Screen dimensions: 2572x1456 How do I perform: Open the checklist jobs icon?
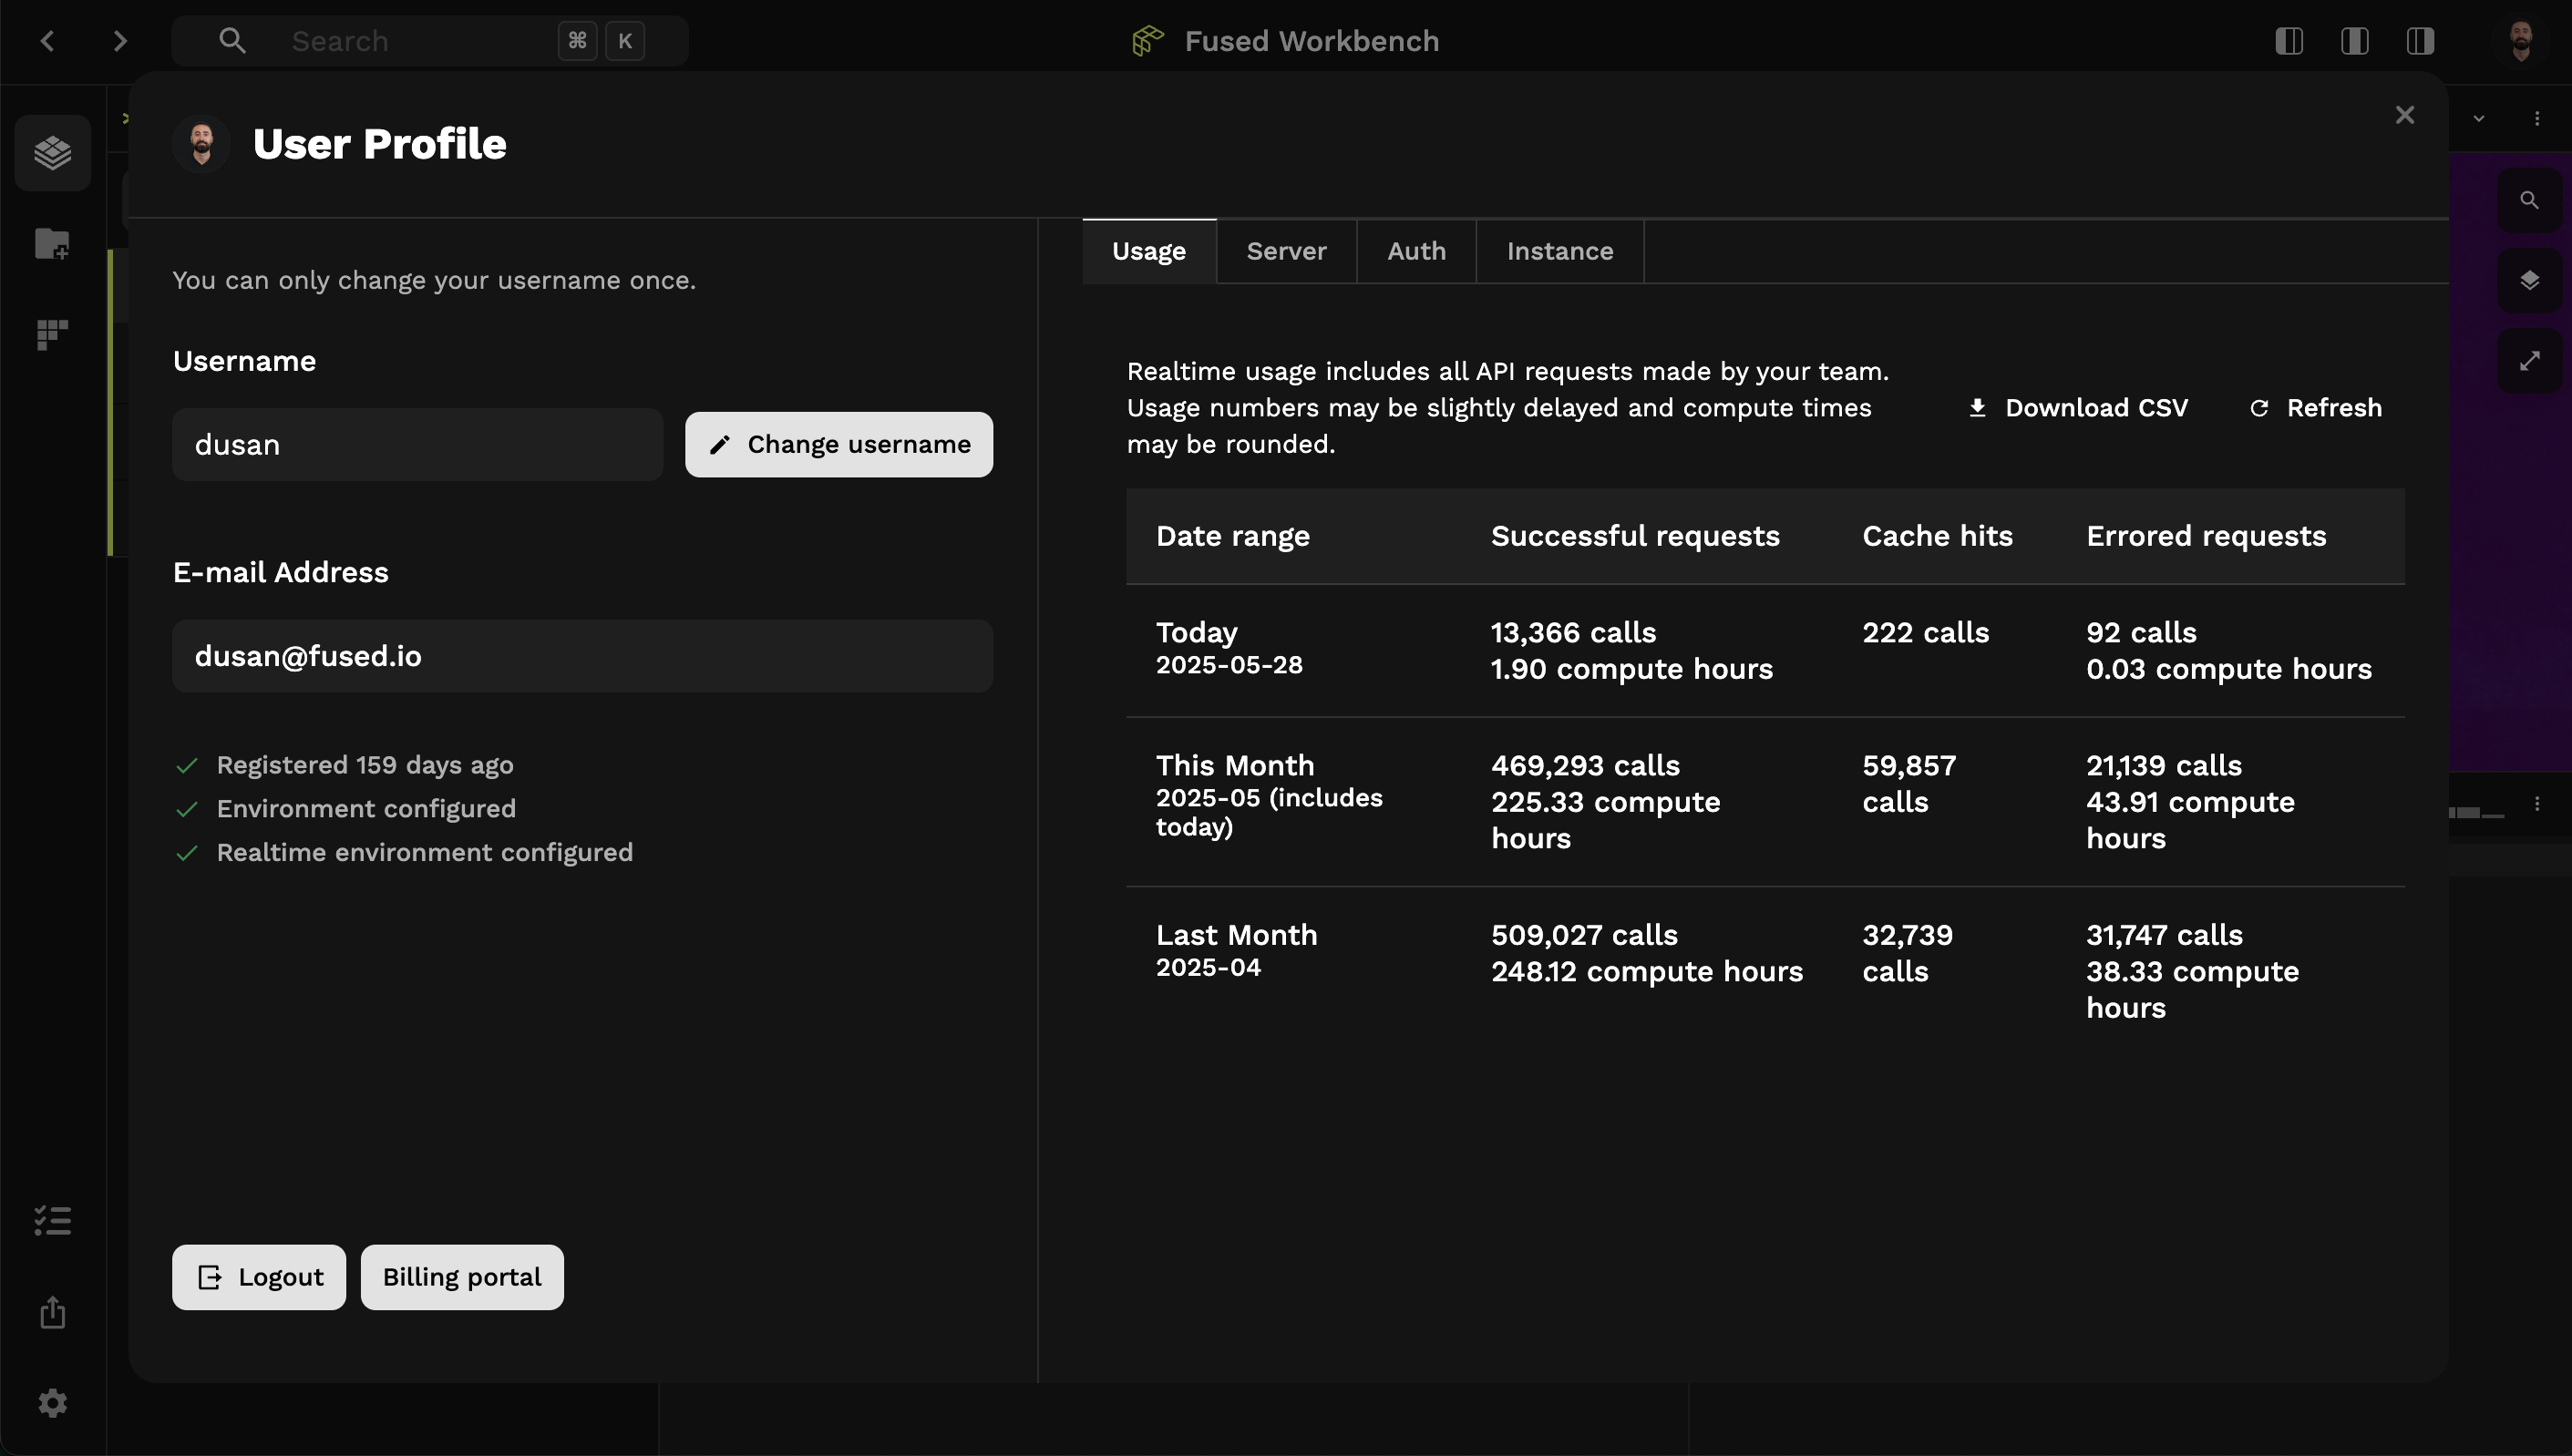click(52, 1220)
